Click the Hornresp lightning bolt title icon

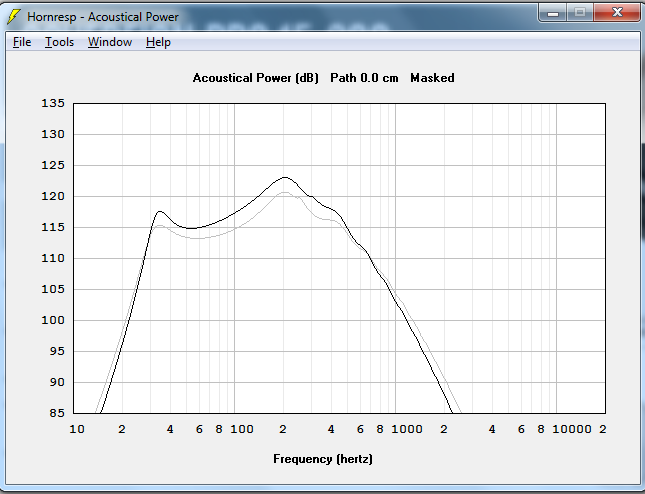(14, 16)
